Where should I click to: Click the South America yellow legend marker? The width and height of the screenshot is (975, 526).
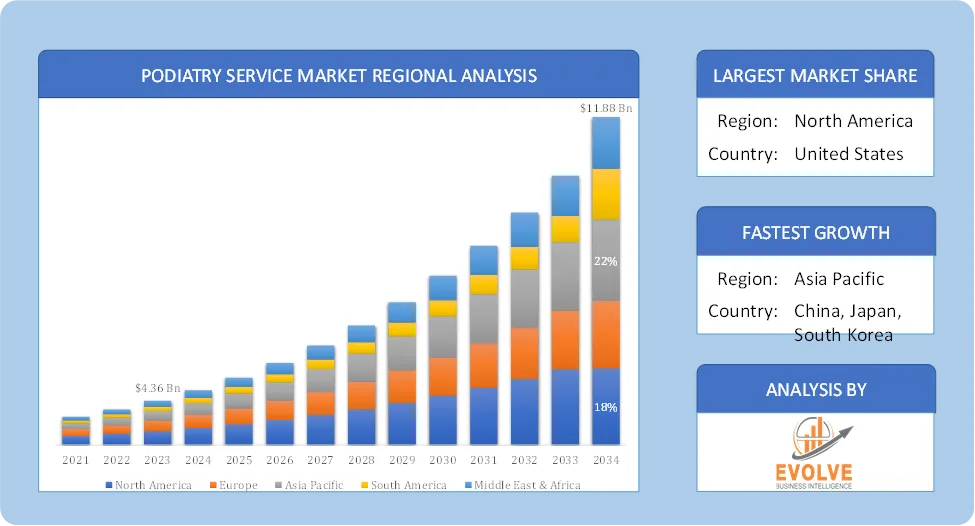[x=364, y=485]
